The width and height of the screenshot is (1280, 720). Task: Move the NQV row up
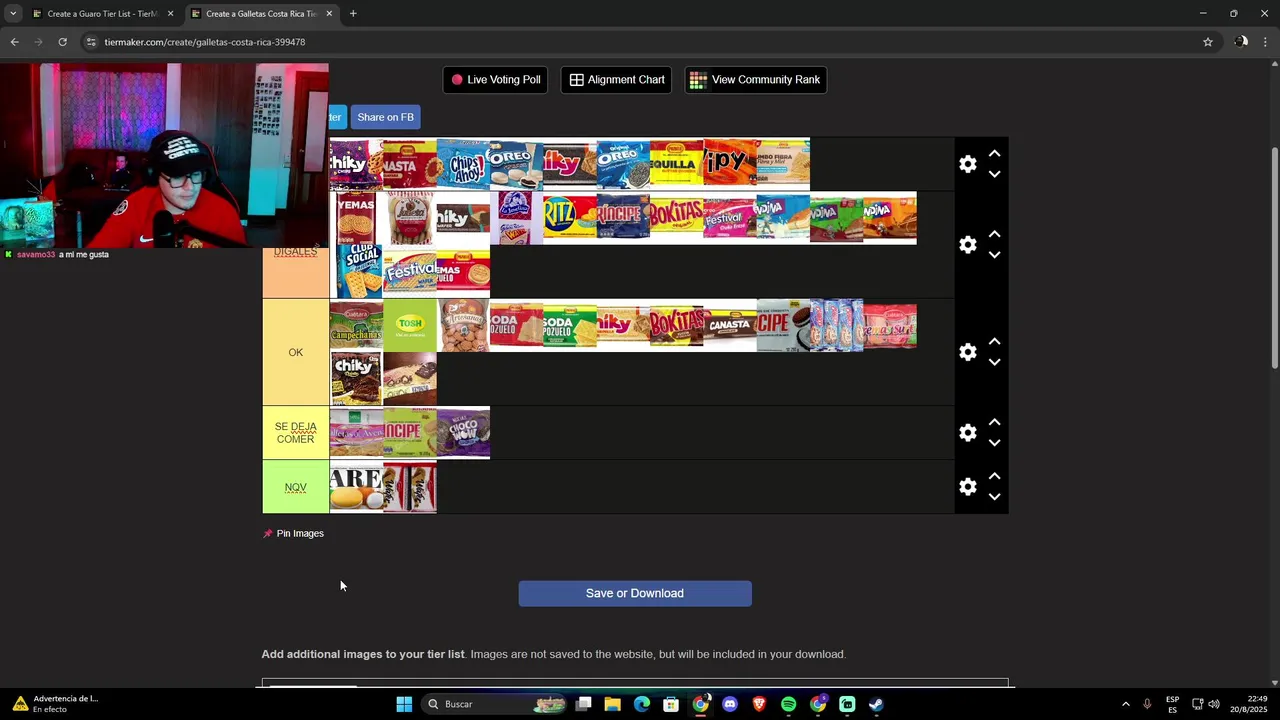[994, 477]
